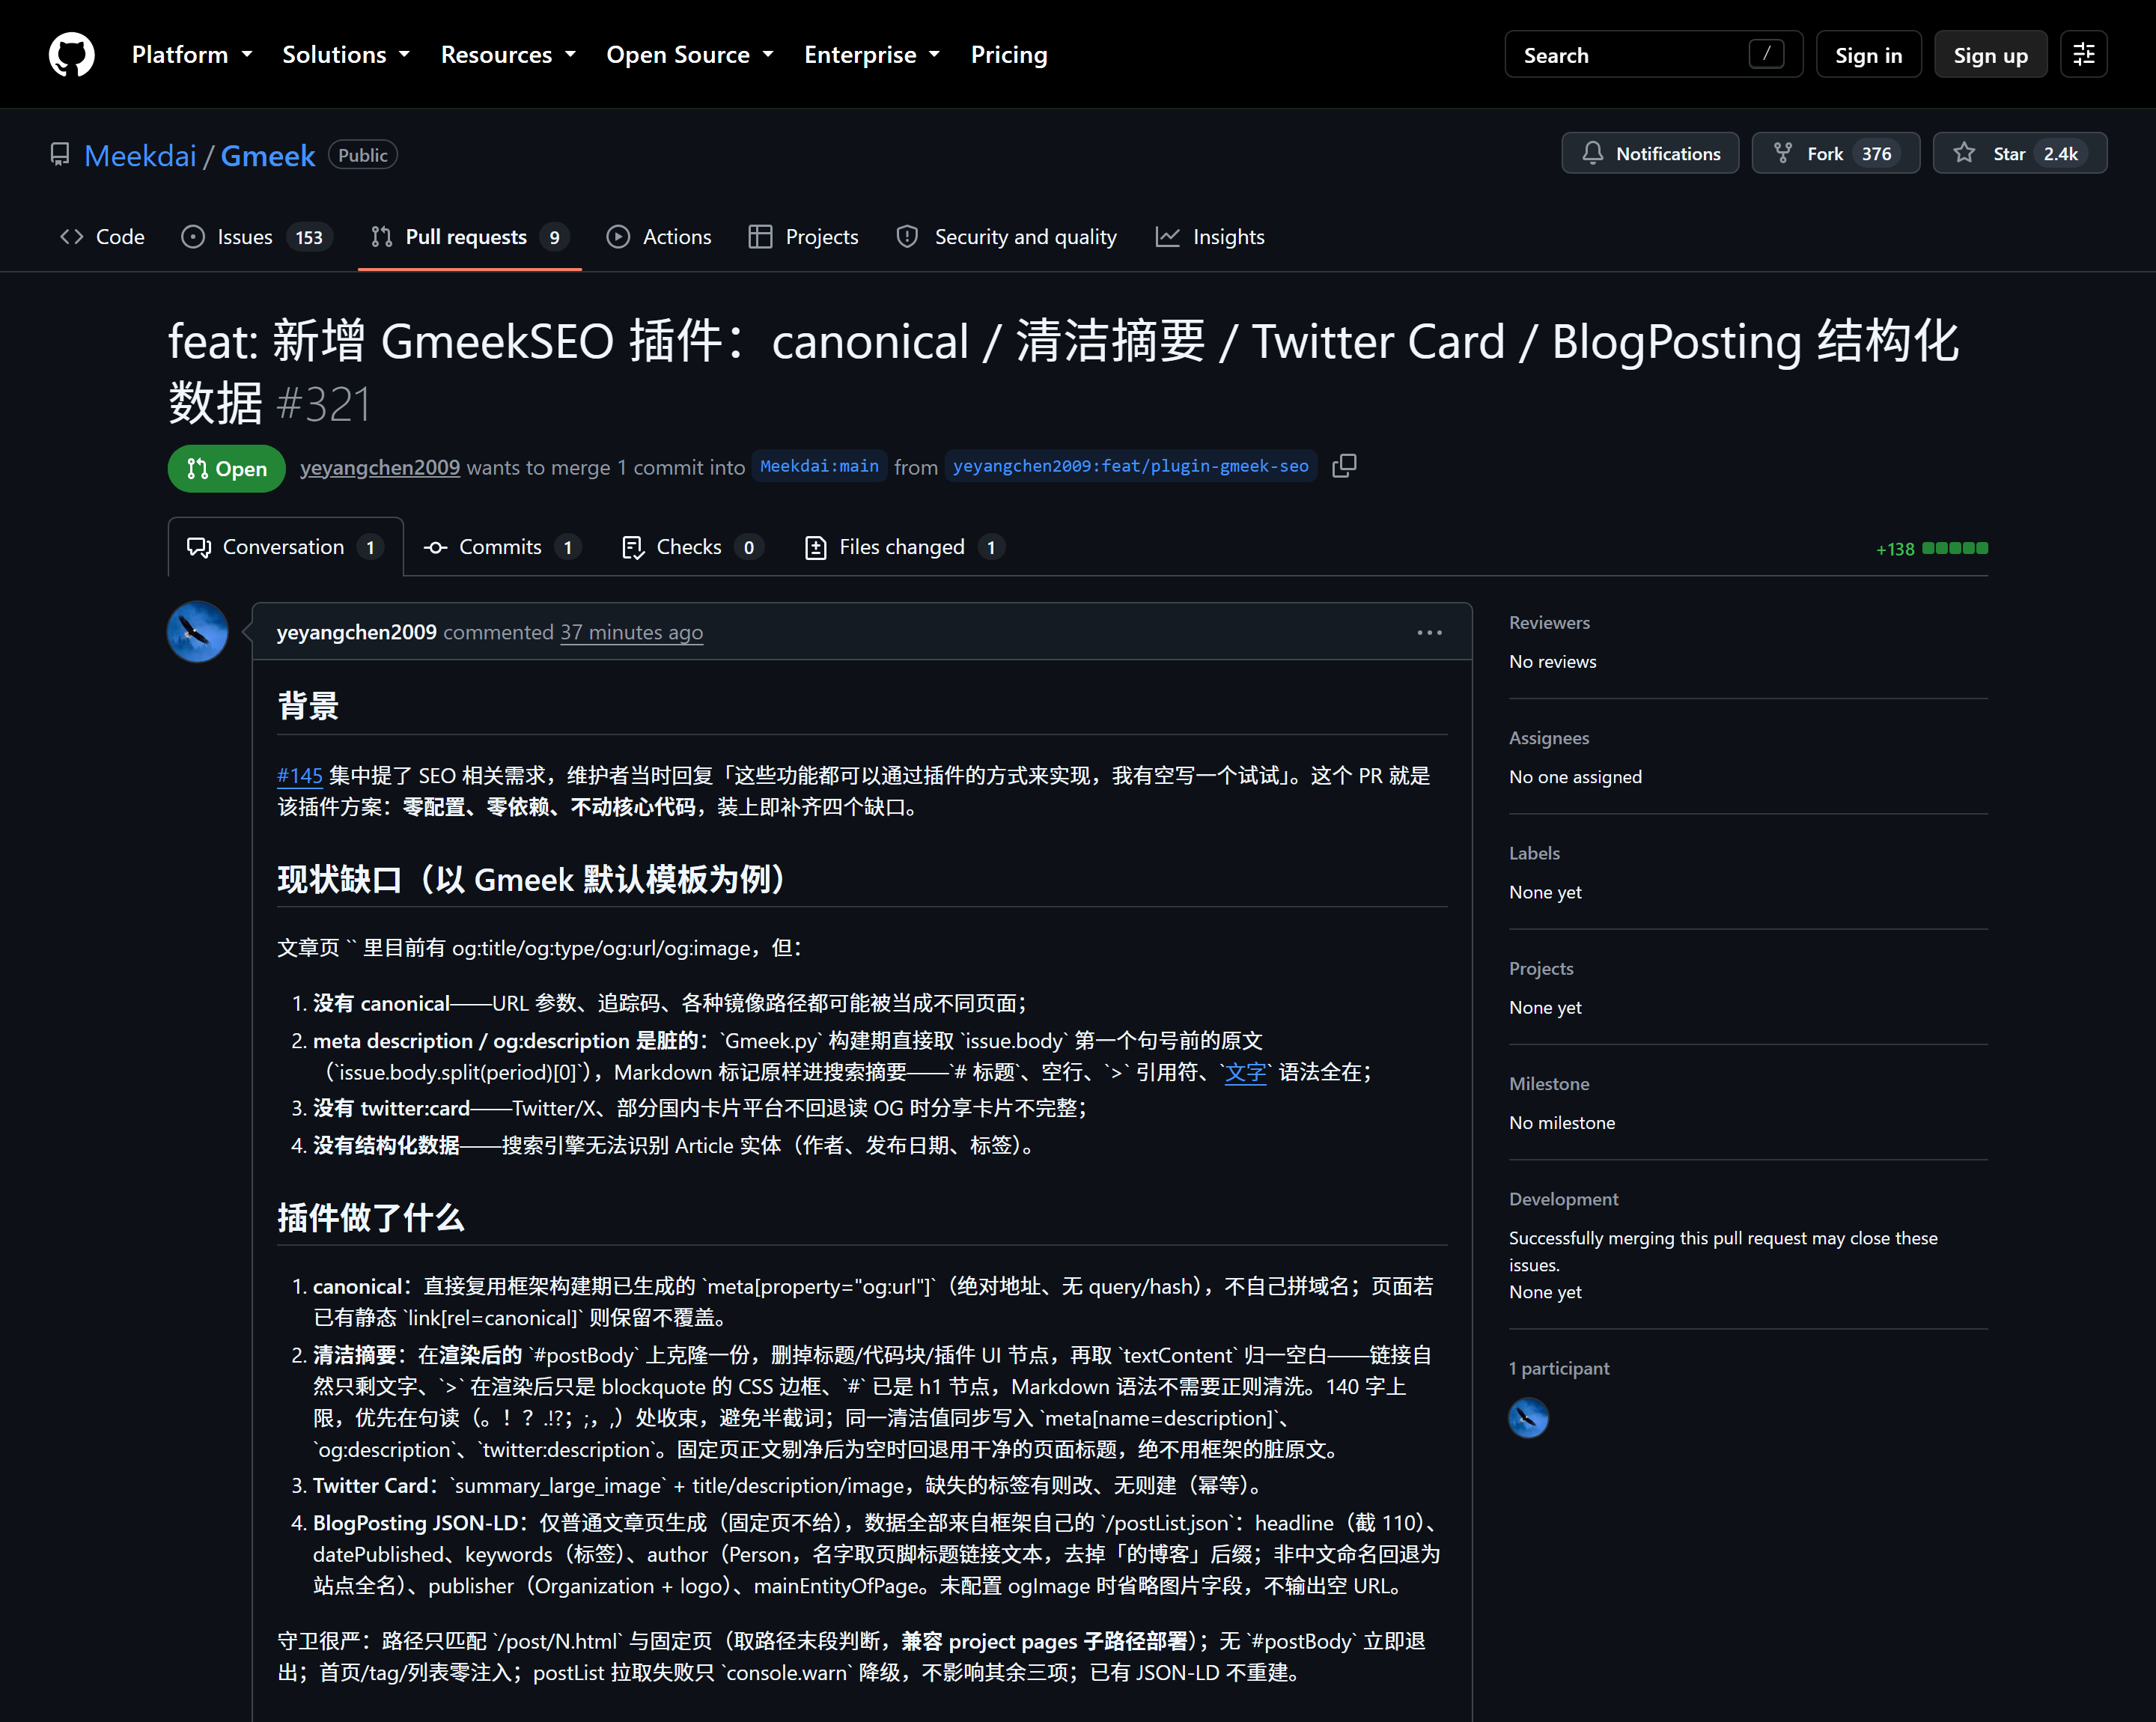This screenshot has width=2156, height=1722.
Task: Click the Sign up button
Action: click(1990, 54)
